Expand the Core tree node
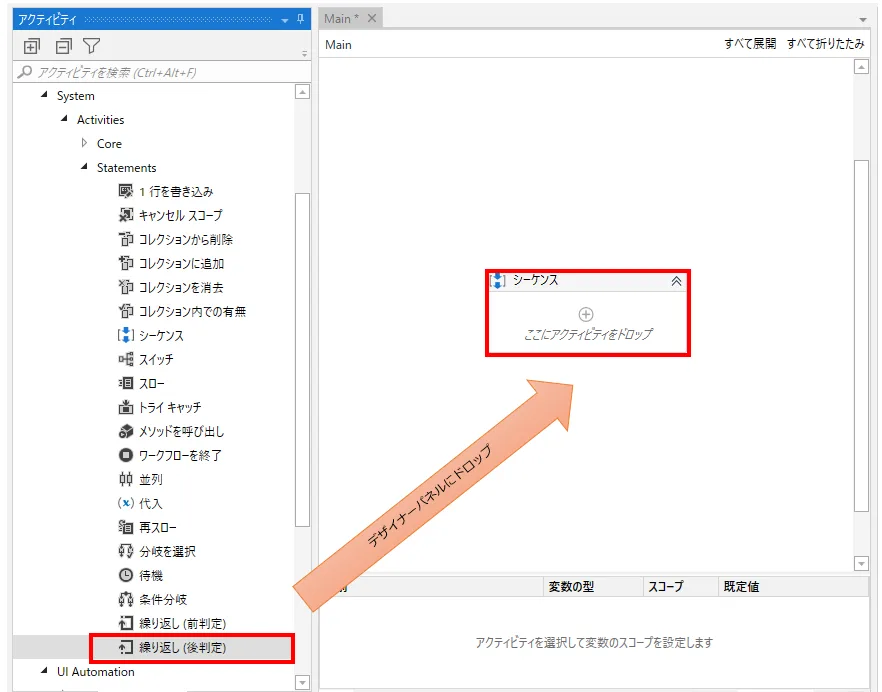Image resolution: width=882 pixels, height=692 pixels. [85, 144]
